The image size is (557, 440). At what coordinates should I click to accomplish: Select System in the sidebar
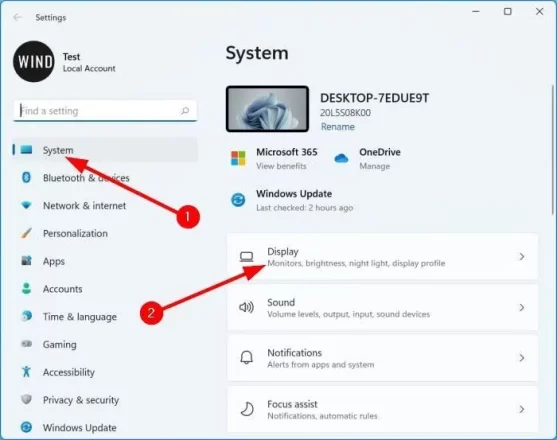point(105,150)
